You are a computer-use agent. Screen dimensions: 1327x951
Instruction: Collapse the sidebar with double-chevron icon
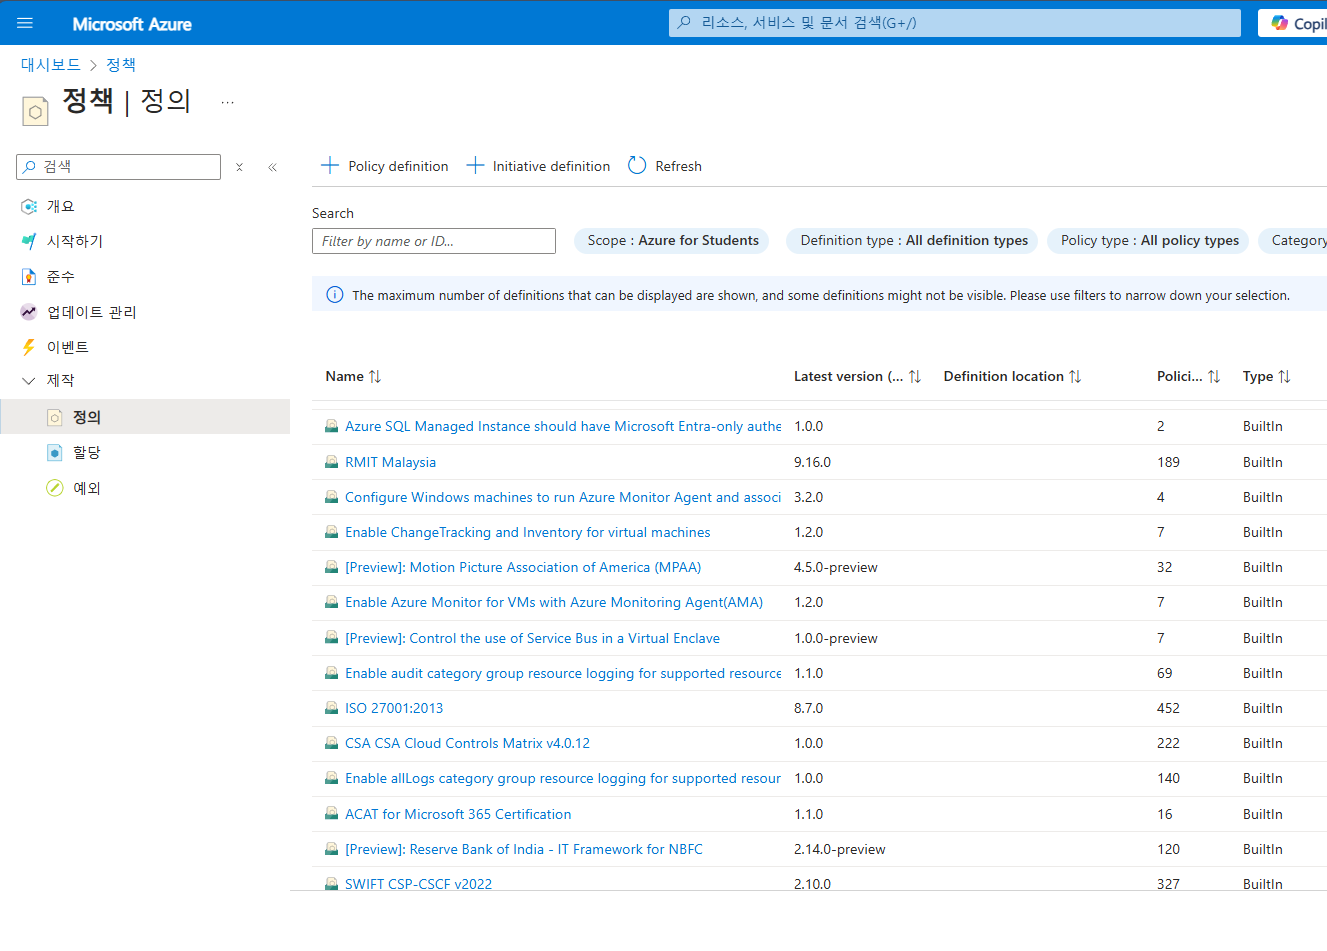[272, 167]
